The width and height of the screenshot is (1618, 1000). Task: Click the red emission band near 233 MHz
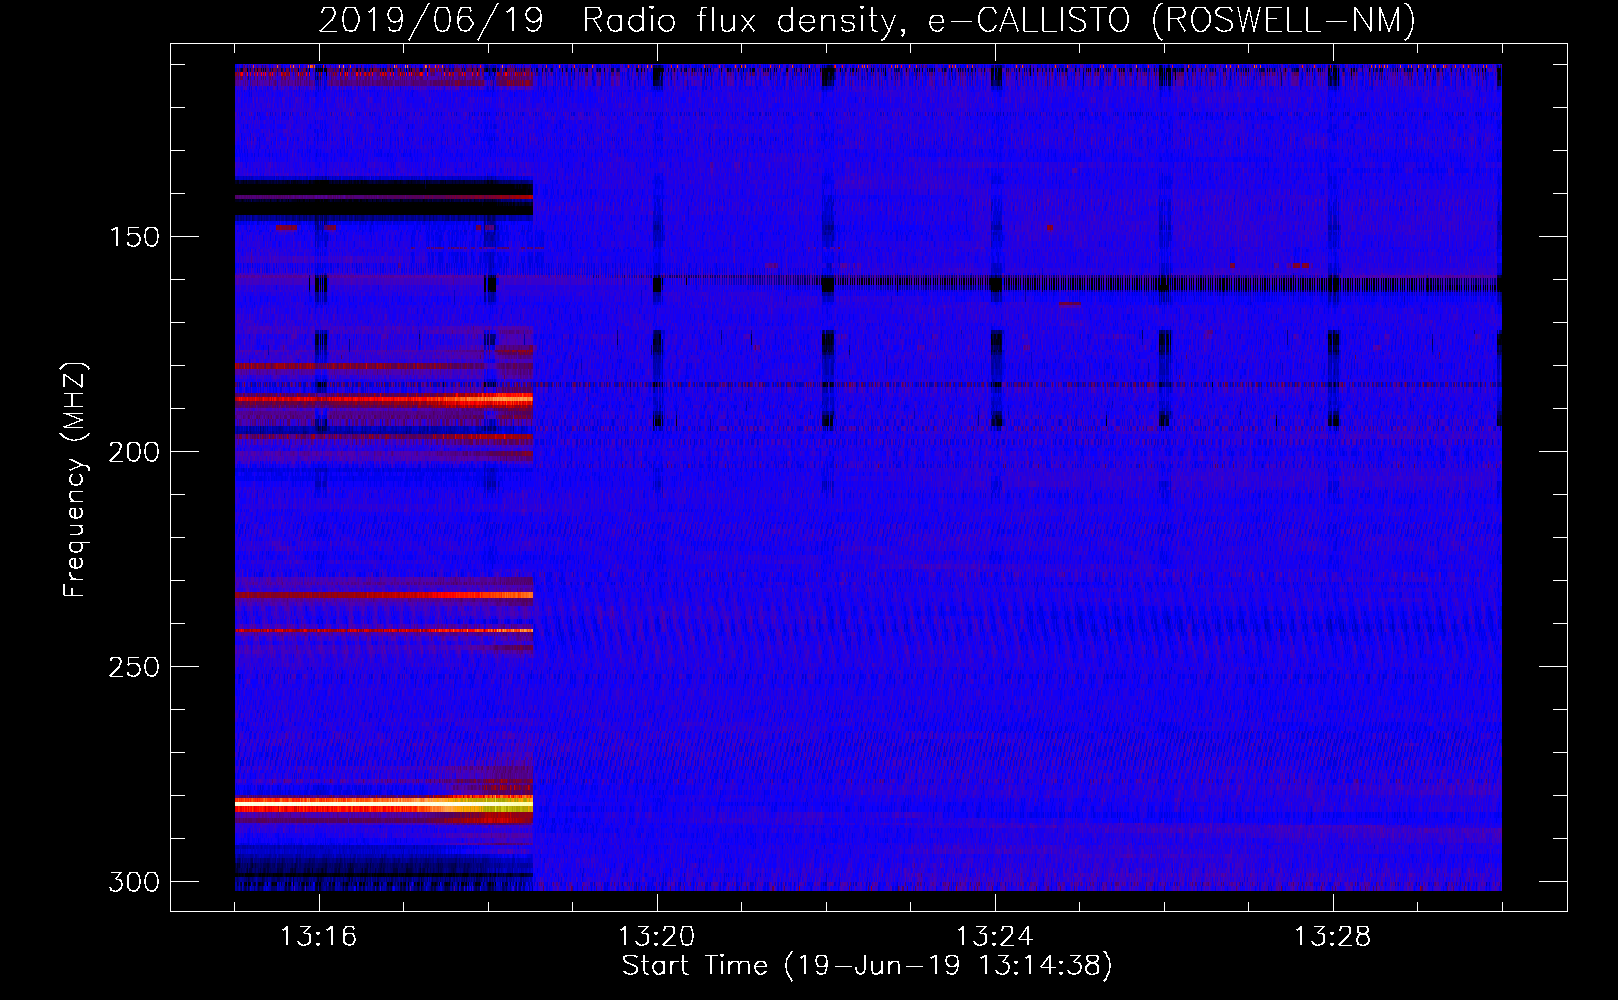384,595
